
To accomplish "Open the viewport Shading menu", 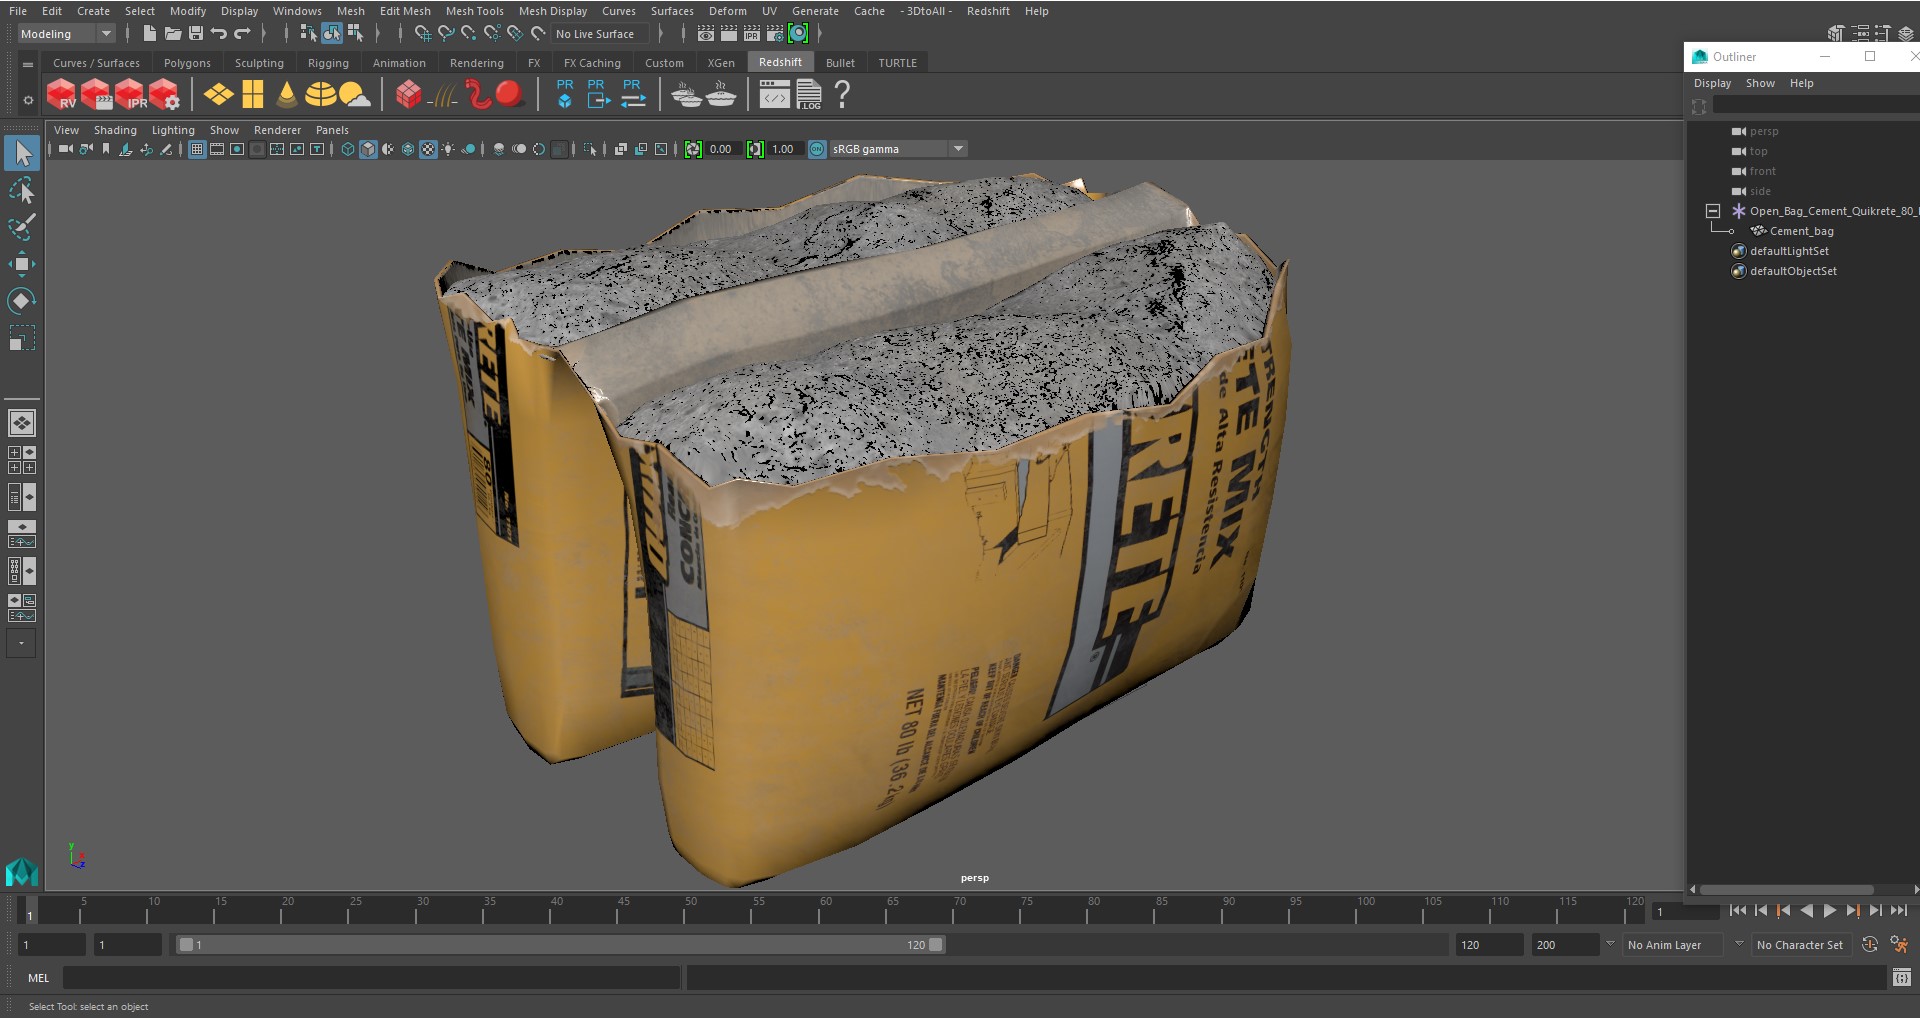I will [115, 130].
